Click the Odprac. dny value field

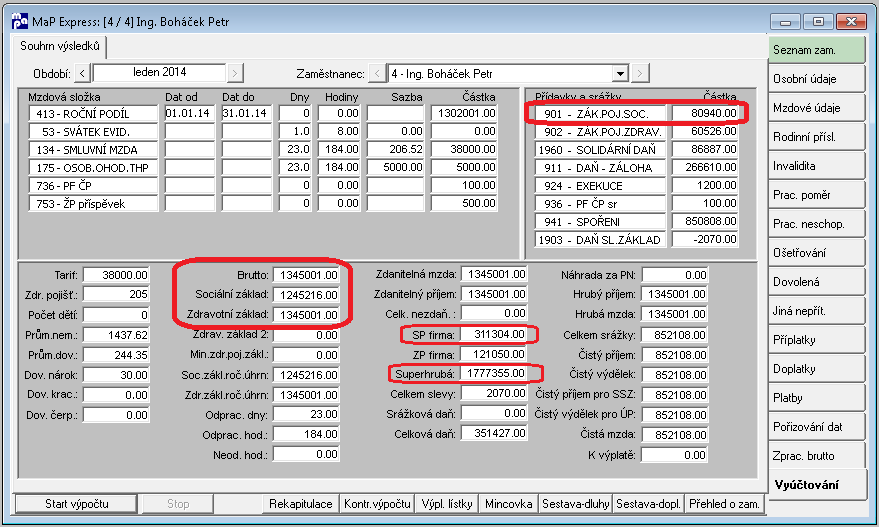307,414
